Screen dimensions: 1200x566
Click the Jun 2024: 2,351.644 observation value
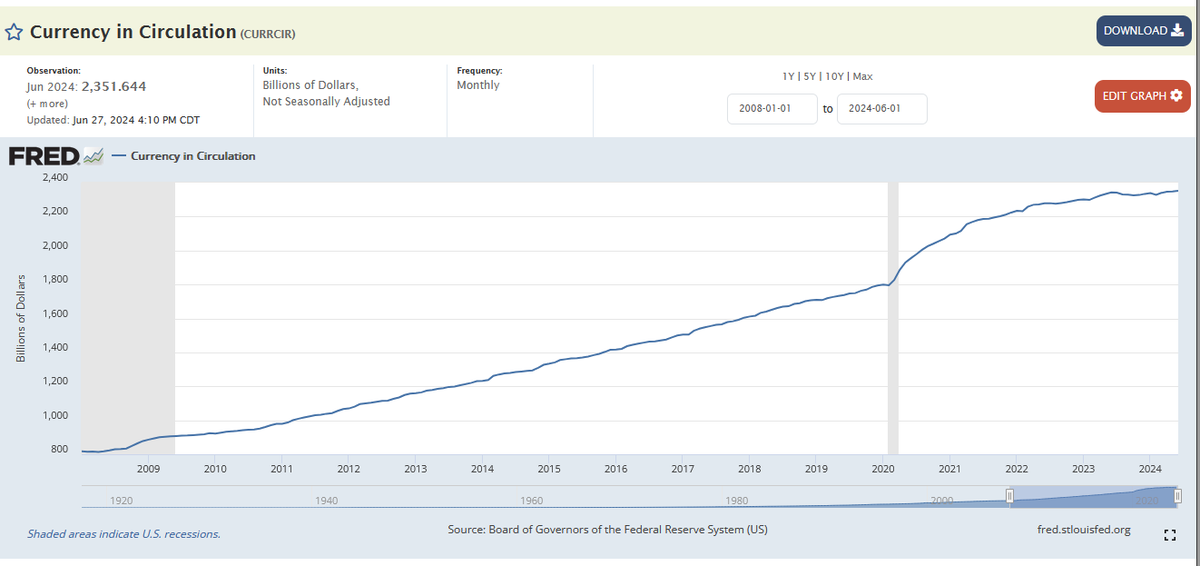point(86,87)
